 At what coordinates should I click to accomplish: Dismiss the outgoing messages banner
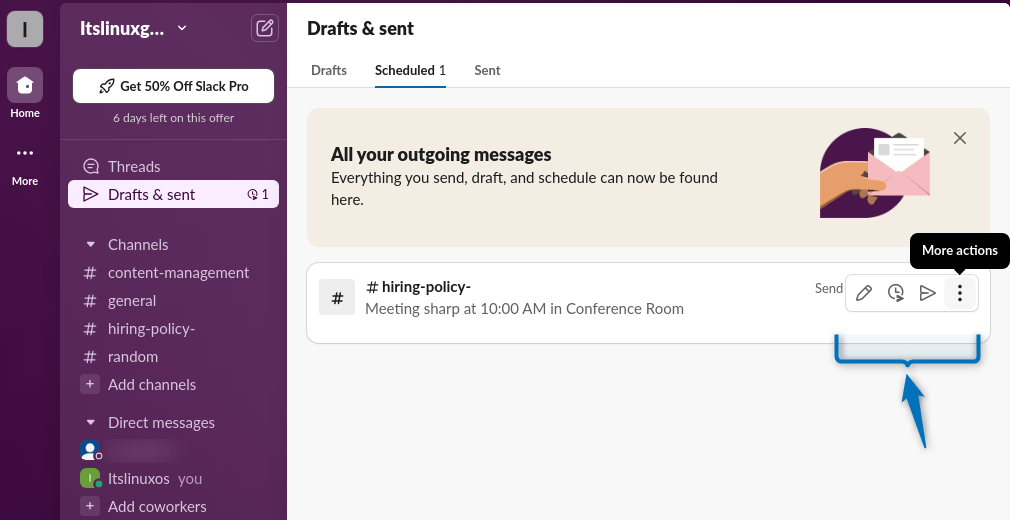click(960, 138)
